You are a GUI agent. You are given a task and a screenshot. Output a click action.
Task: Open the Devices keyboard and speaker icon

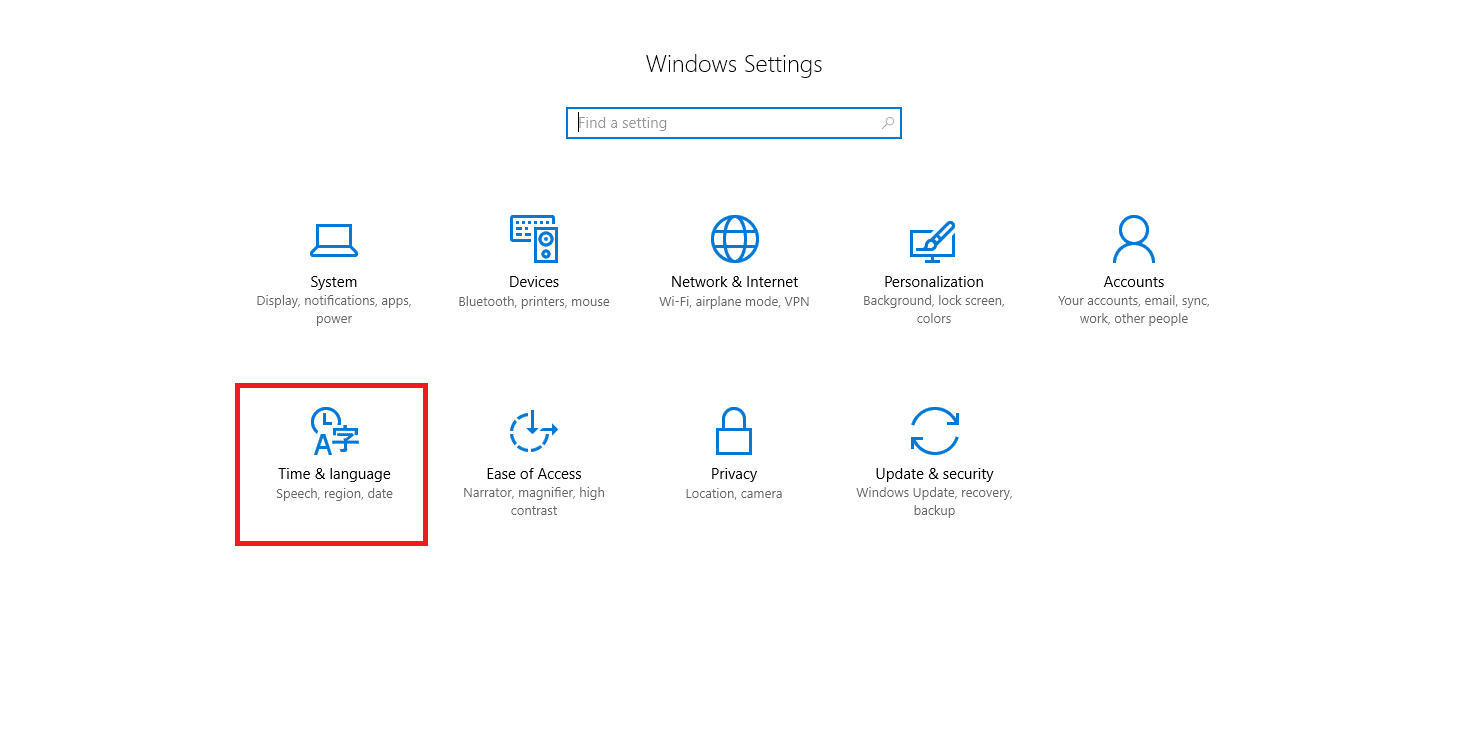534,238
